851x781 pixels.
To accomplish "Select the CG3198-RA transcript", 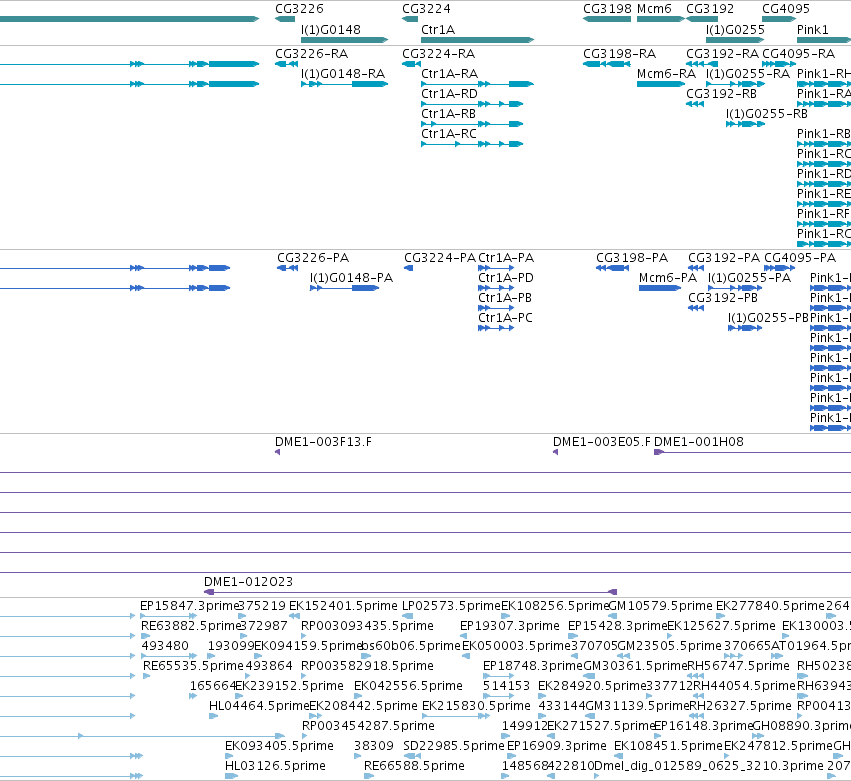I will [607, 64].
